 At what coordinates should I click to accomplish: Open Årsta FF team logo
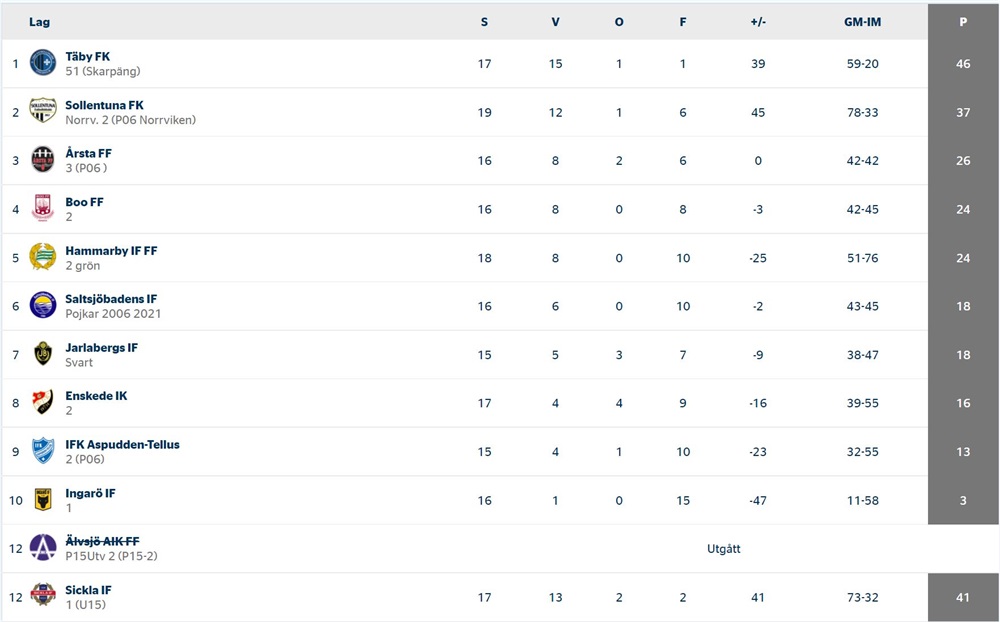(43, 159)
